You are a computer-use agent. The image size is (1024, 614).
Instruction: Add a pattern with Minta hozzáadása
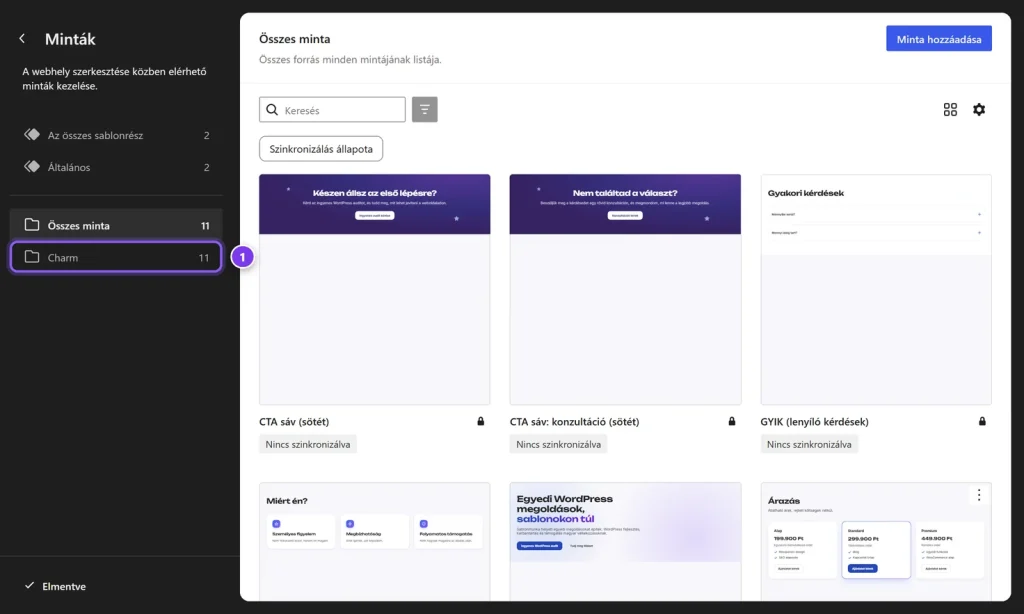(x=938, y=39)
